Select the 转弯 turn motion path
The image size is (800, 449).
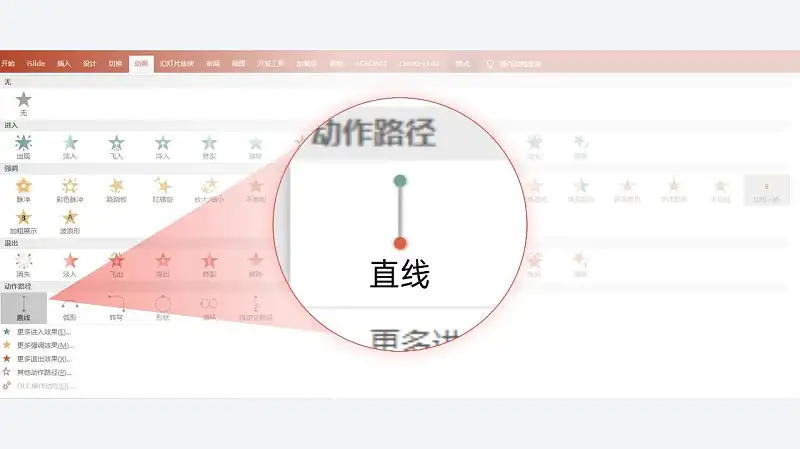pyautogui.click(x=116, y=308)
